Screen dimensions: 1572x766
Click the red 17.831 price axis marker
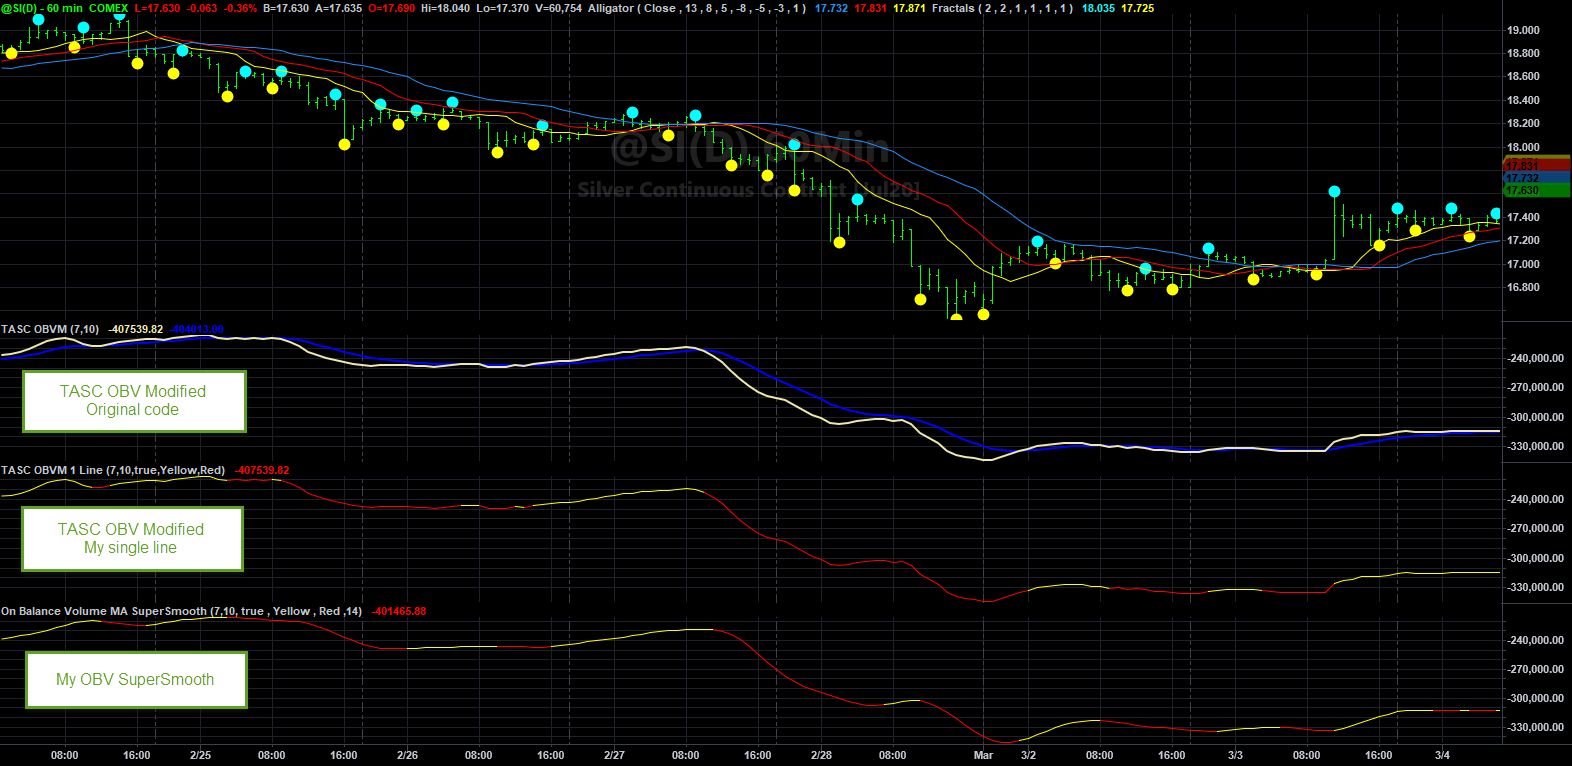tap(1537, 165)
